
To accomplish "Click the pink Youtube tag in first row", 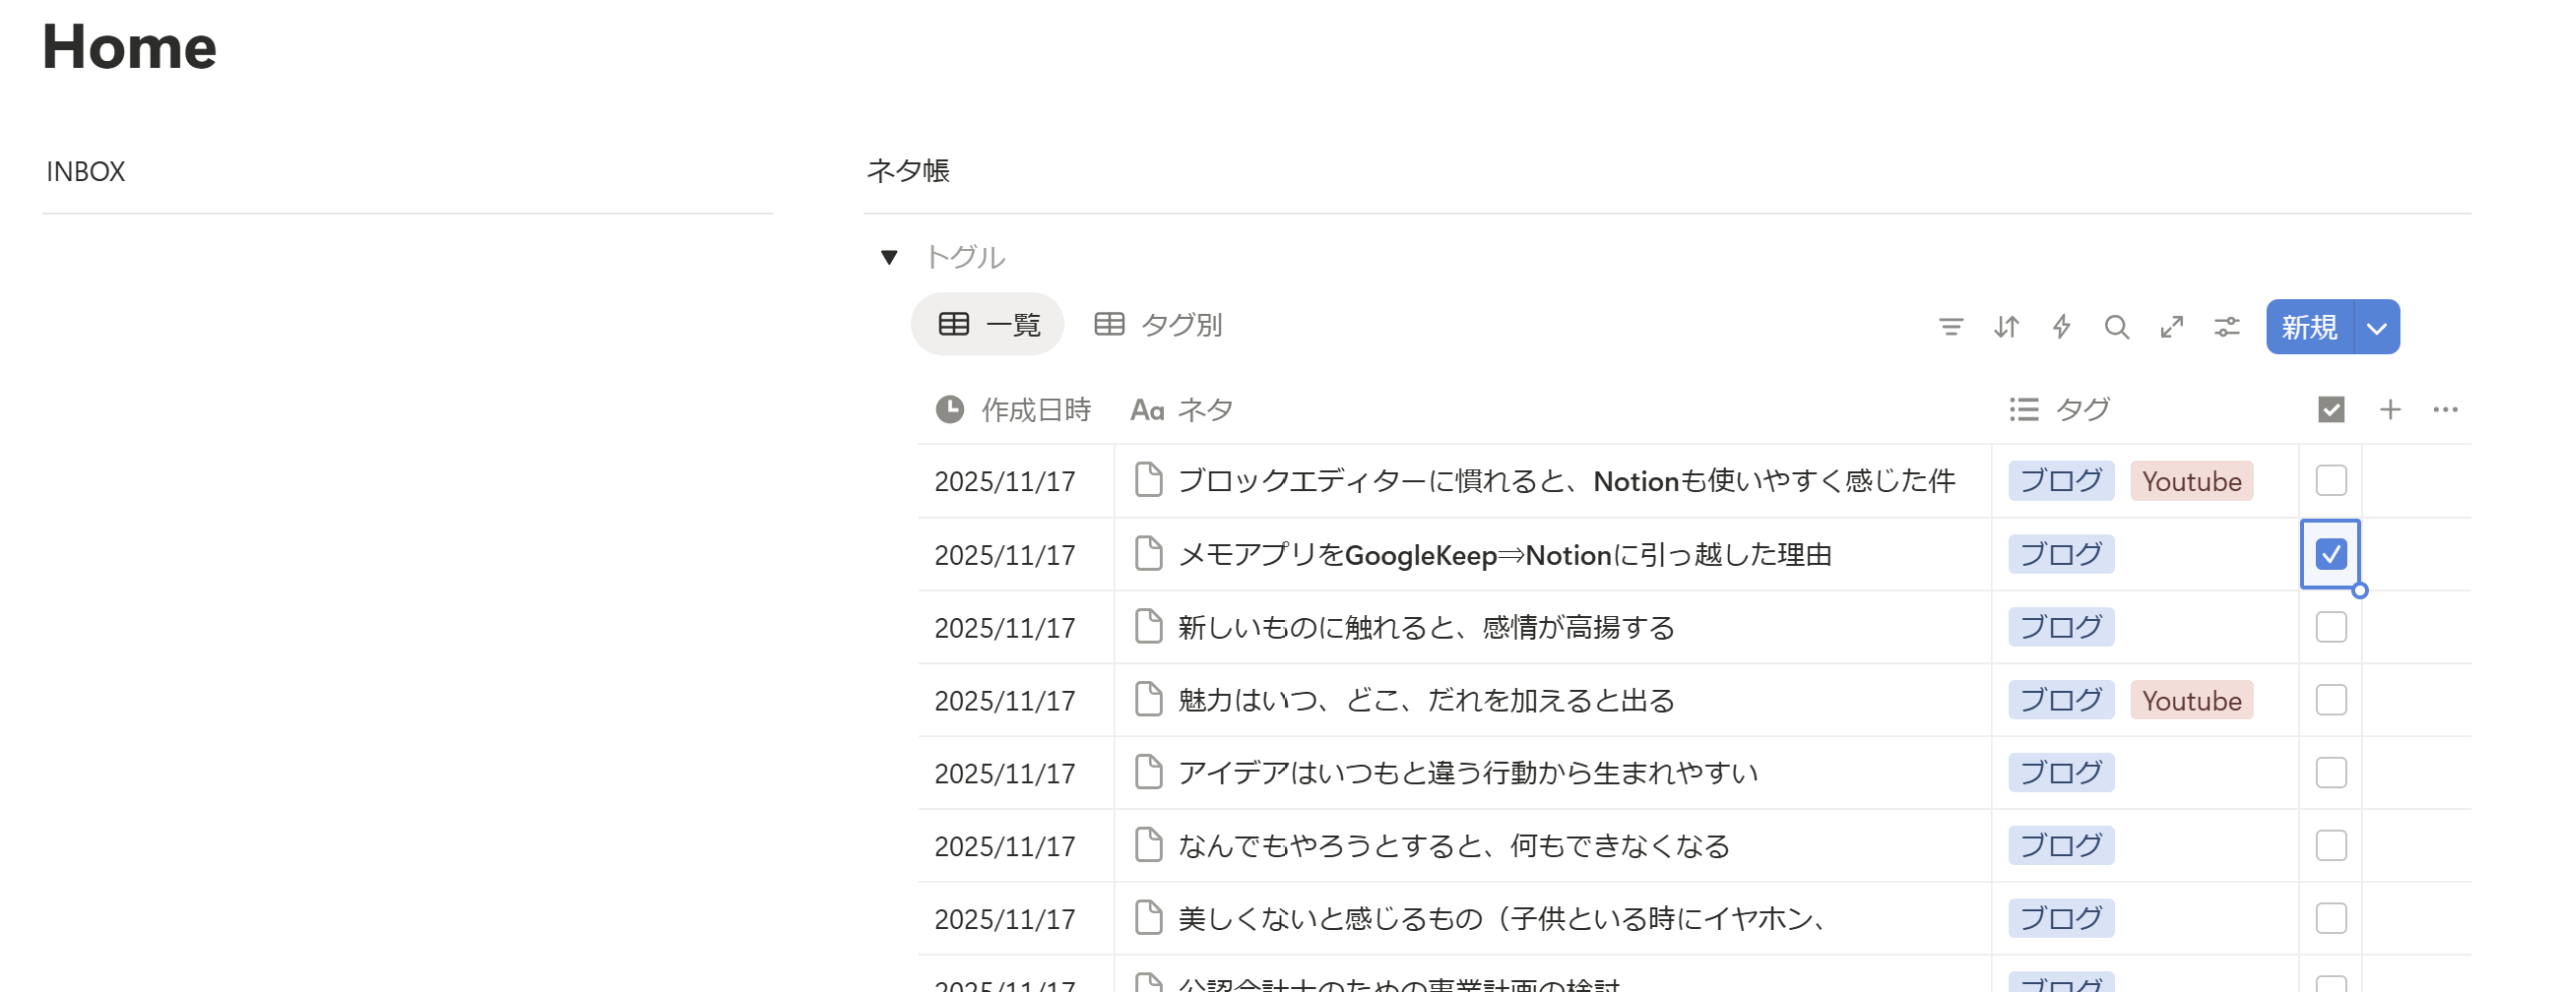I will [x=2190, y=482].
